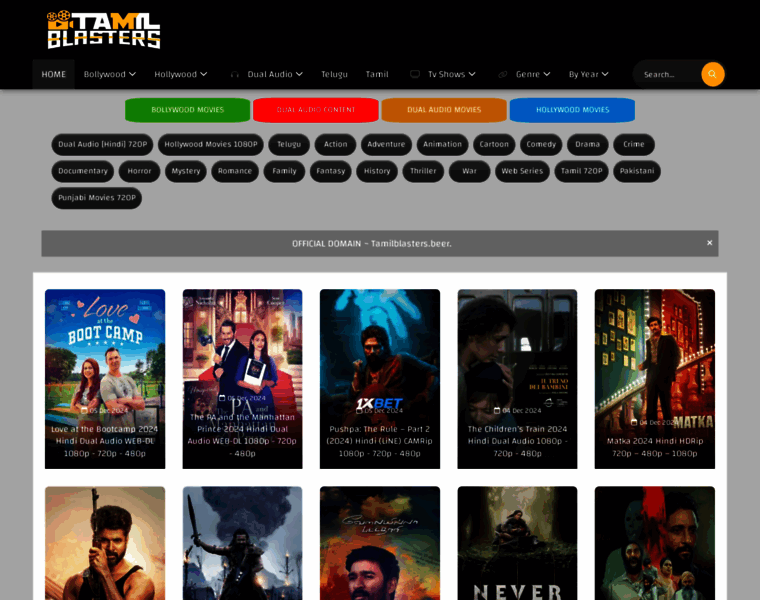Choose the Adventure genre tag
760x600 pixels.
tap(386, 144)
